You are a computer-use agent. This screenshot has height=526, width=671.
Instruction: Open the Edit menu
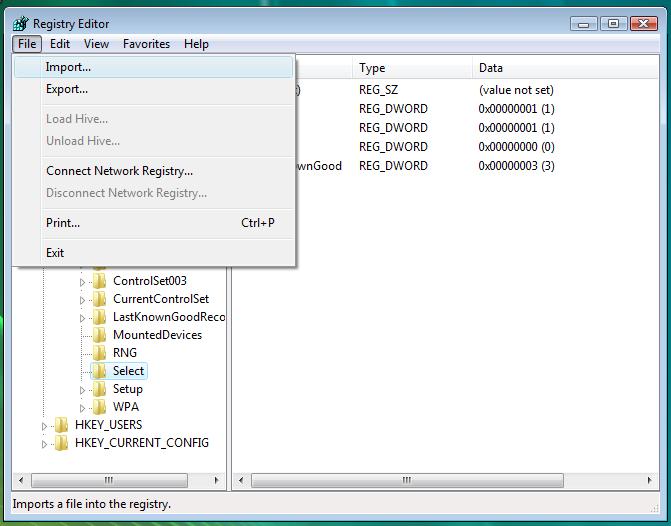click(59, 44)
